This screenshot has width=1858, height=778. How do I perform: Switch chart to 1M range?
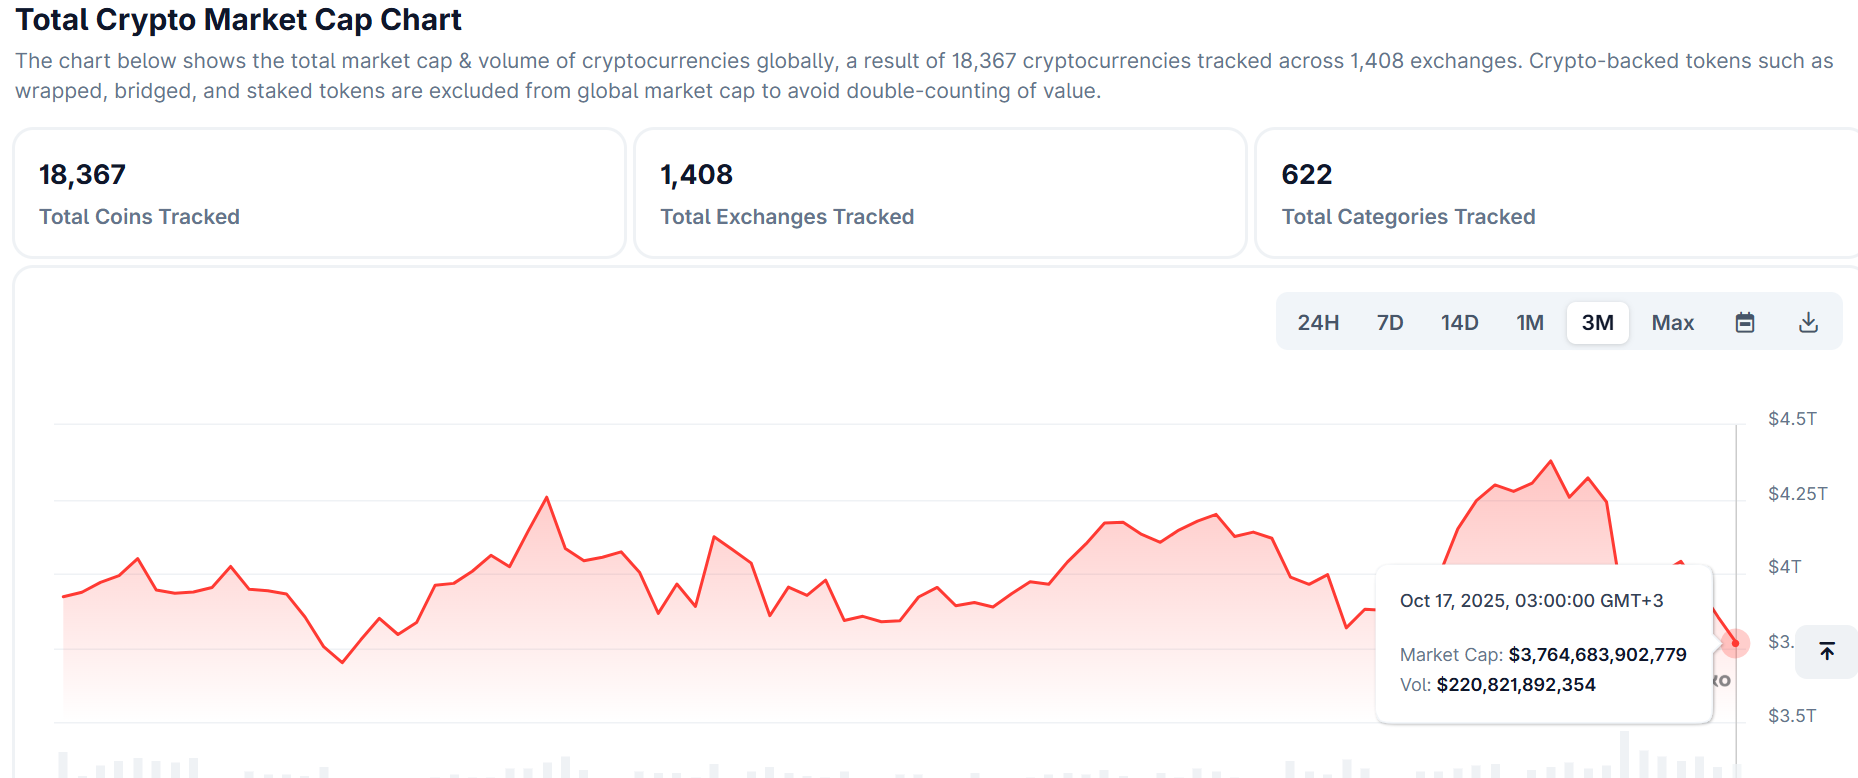tap(1530, 322)
